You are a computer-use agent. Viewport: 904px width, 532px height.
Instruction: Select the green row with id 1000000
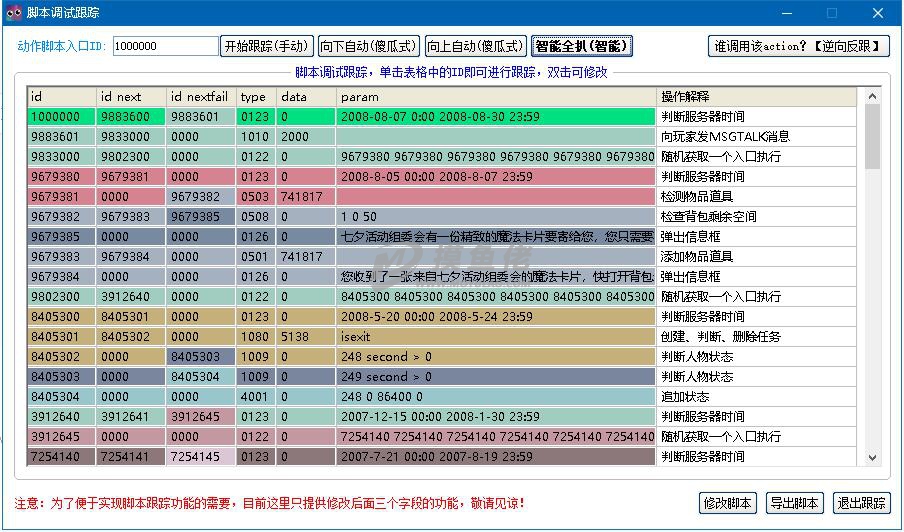tap(61, 117)
